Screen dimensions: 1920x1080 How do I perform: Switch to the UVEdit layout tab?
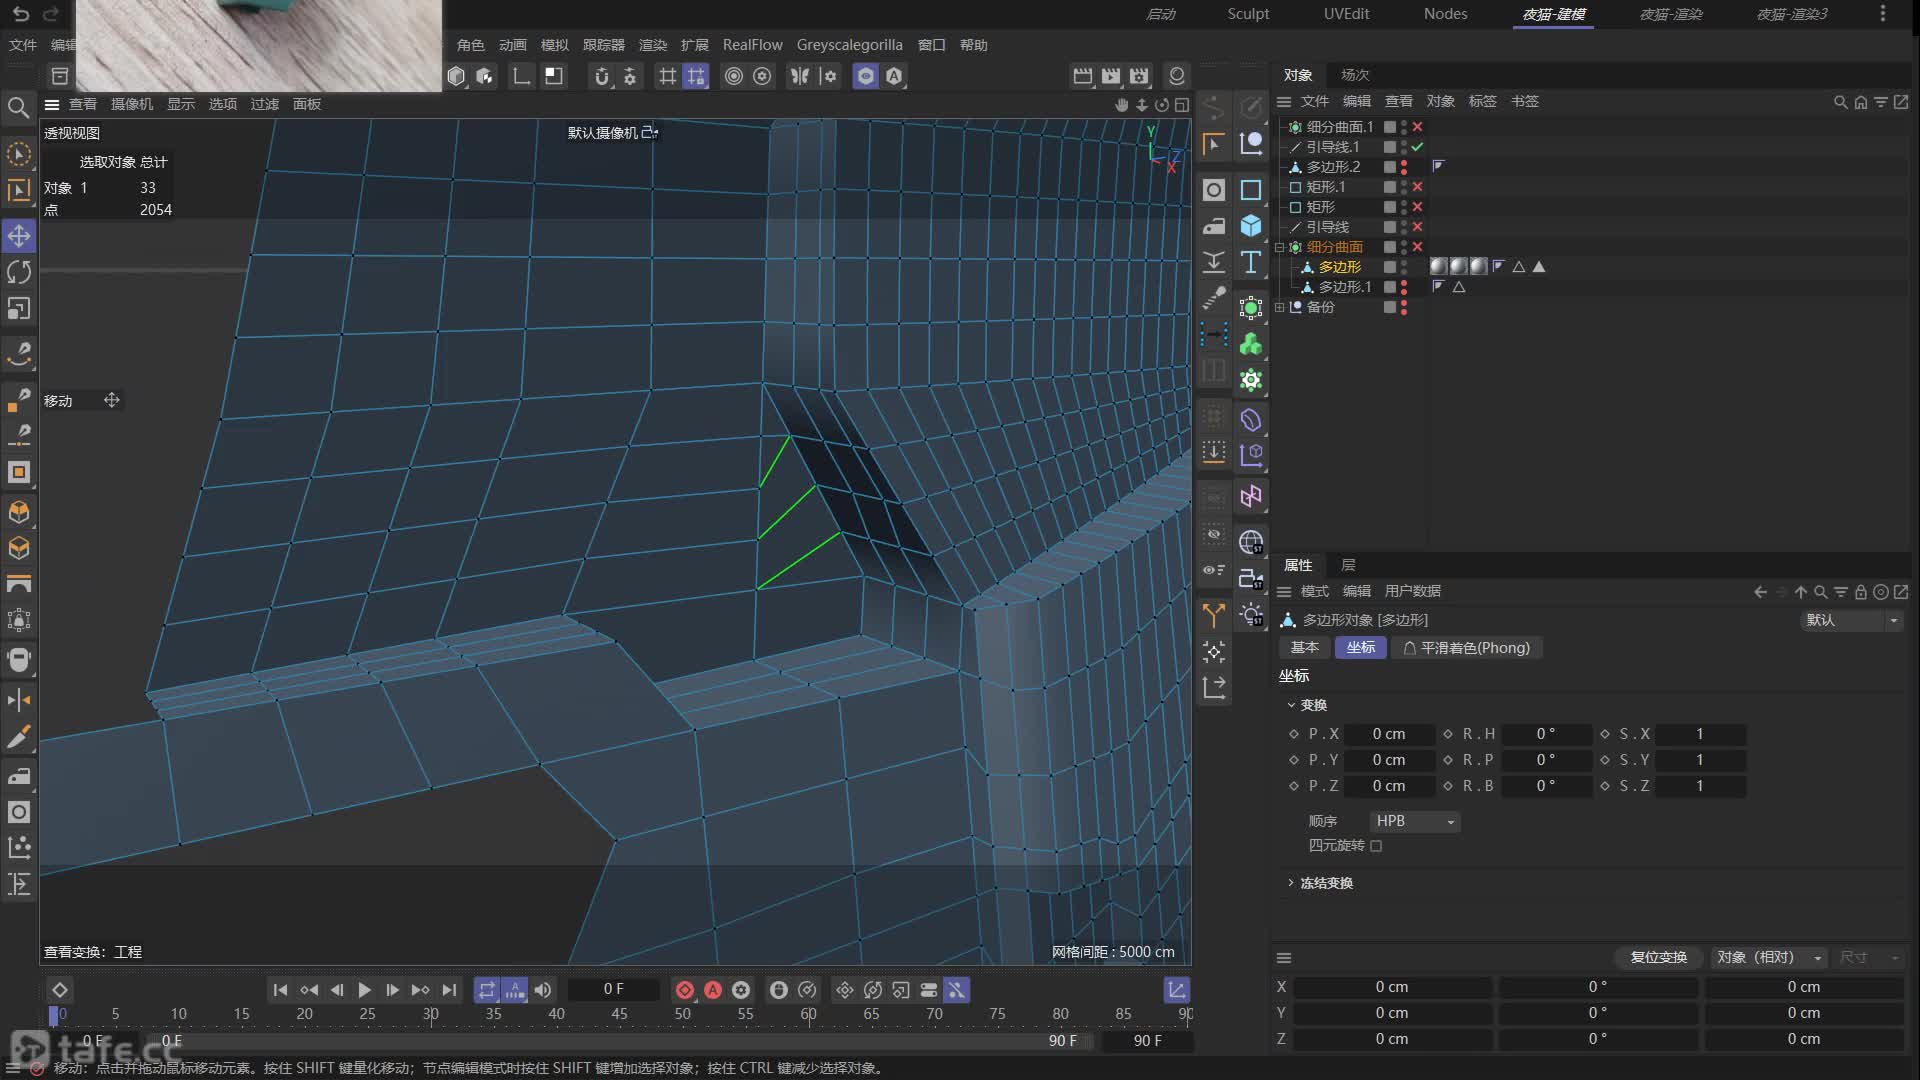click(x=1346, y=14)
